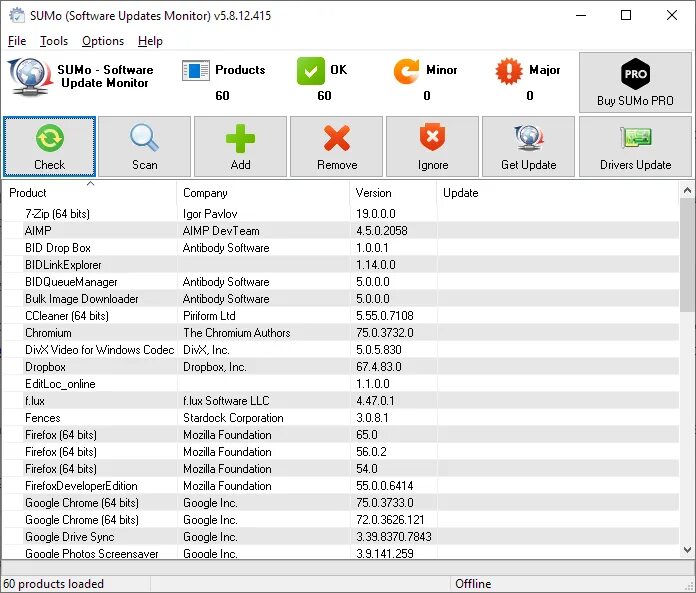Select the BIDLinkExplorer row

coord(341,265)
